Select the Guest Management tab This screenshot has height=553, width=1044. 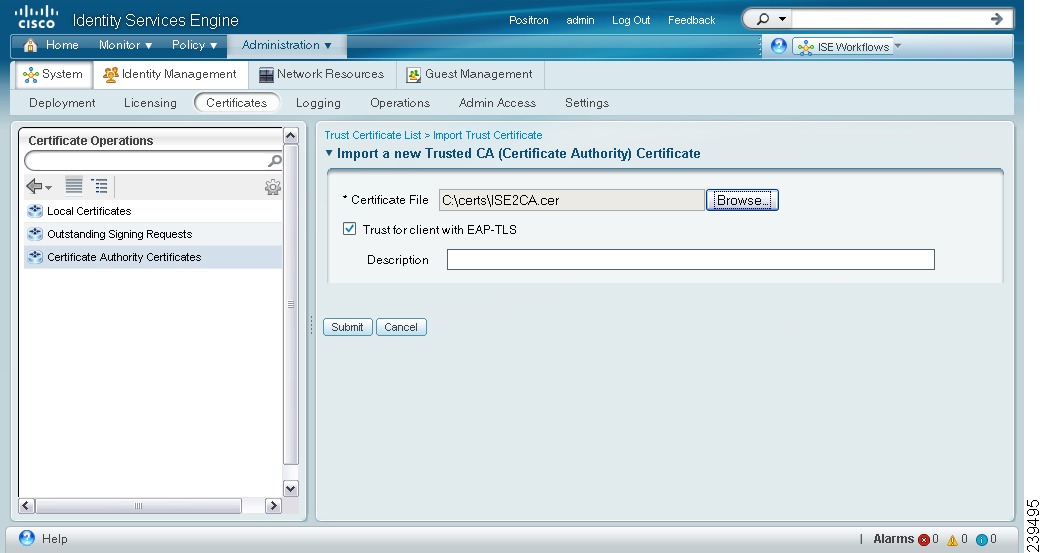(470, 75)
